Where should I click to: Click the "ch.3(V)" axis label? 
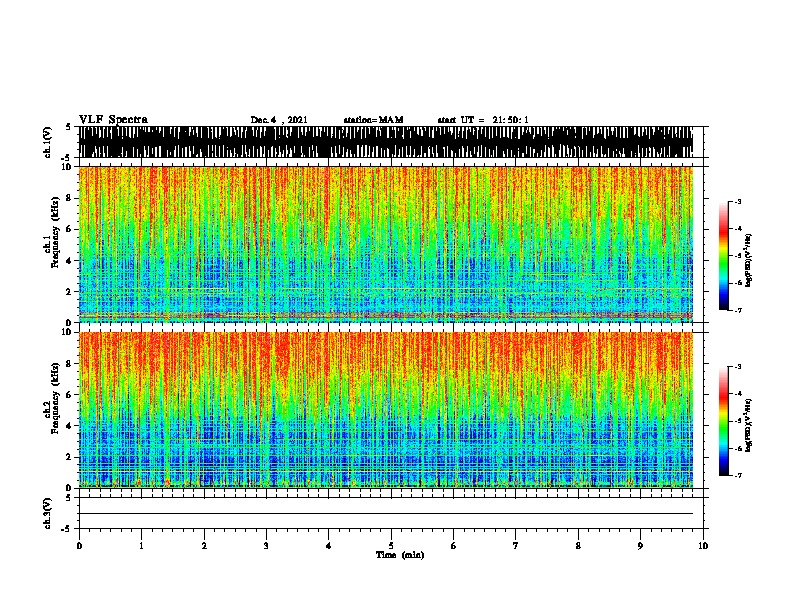click(48, 513)
